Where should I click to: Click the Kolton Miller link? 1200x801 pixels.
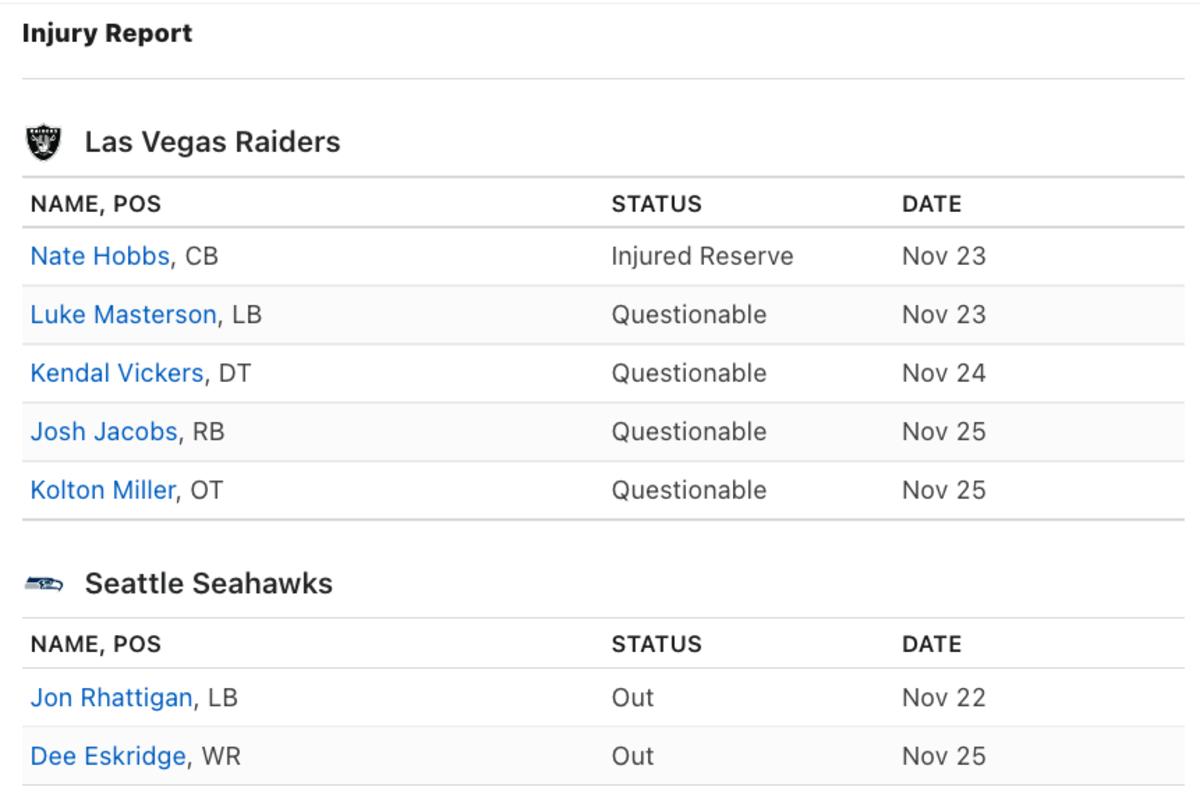point(103,490)
